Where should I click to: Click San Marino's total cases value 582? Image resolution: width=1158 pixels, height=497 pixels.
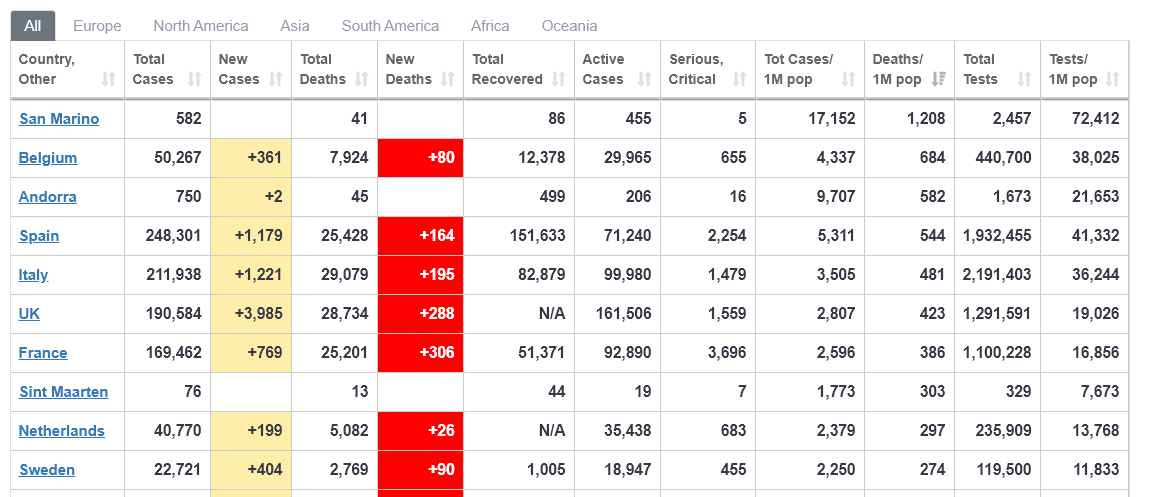(187, 119)
